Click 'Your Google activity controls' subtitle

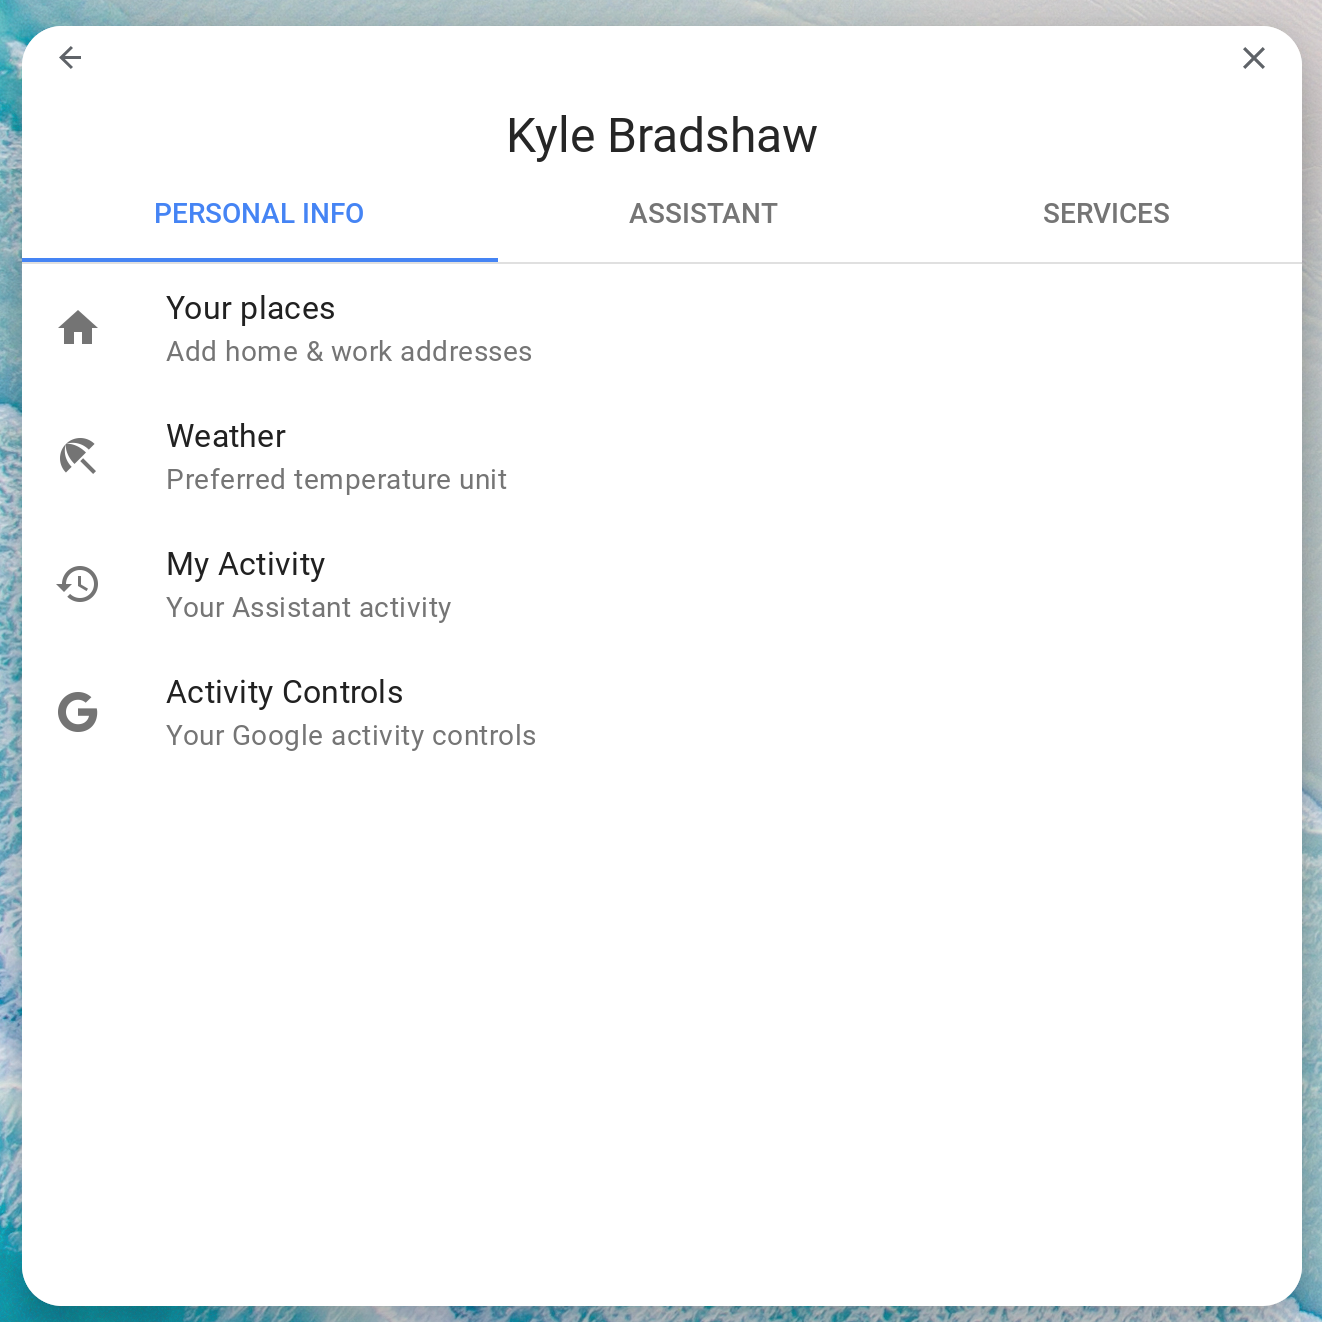pos(351,736)
